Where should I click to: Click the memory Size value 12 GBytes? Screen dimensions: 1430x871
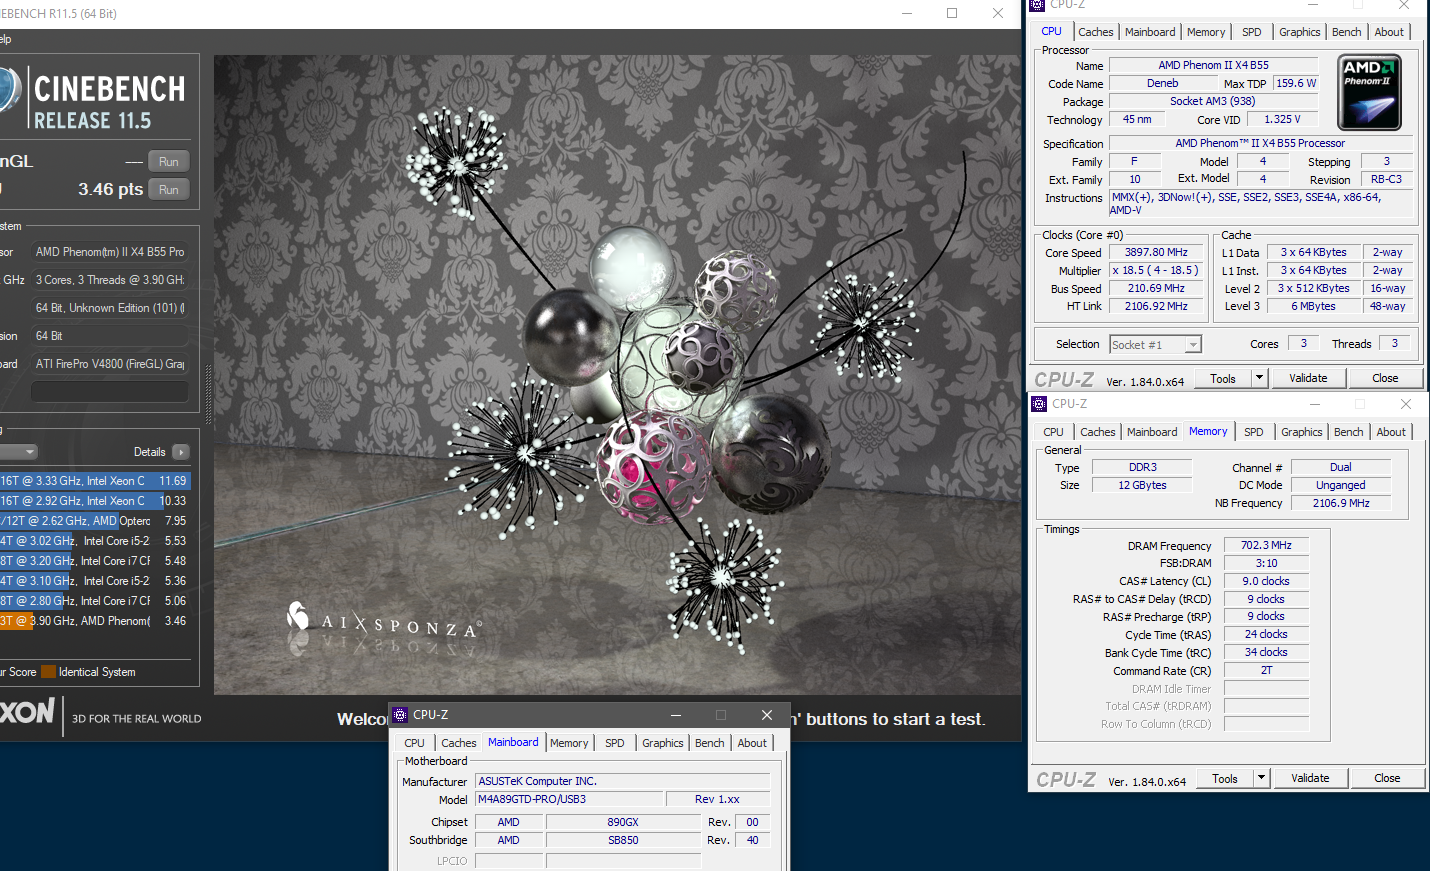(x=1142, y=485)
